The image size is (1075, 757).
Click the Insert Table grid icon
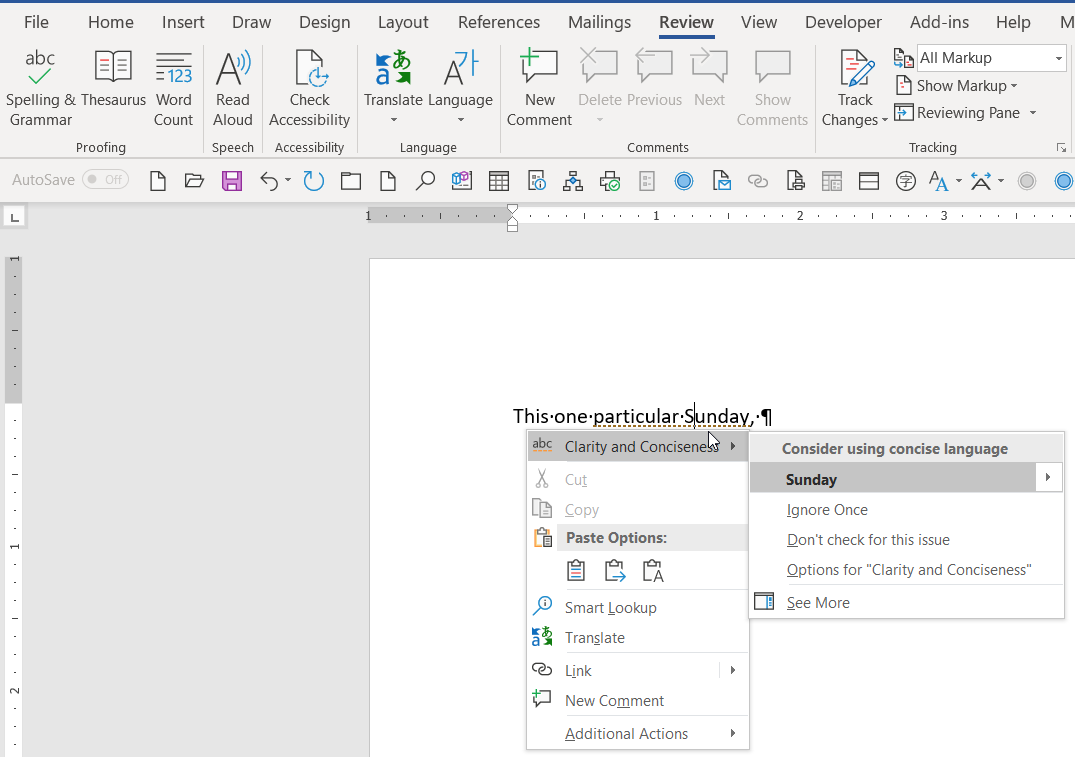[x=498, y=181]
